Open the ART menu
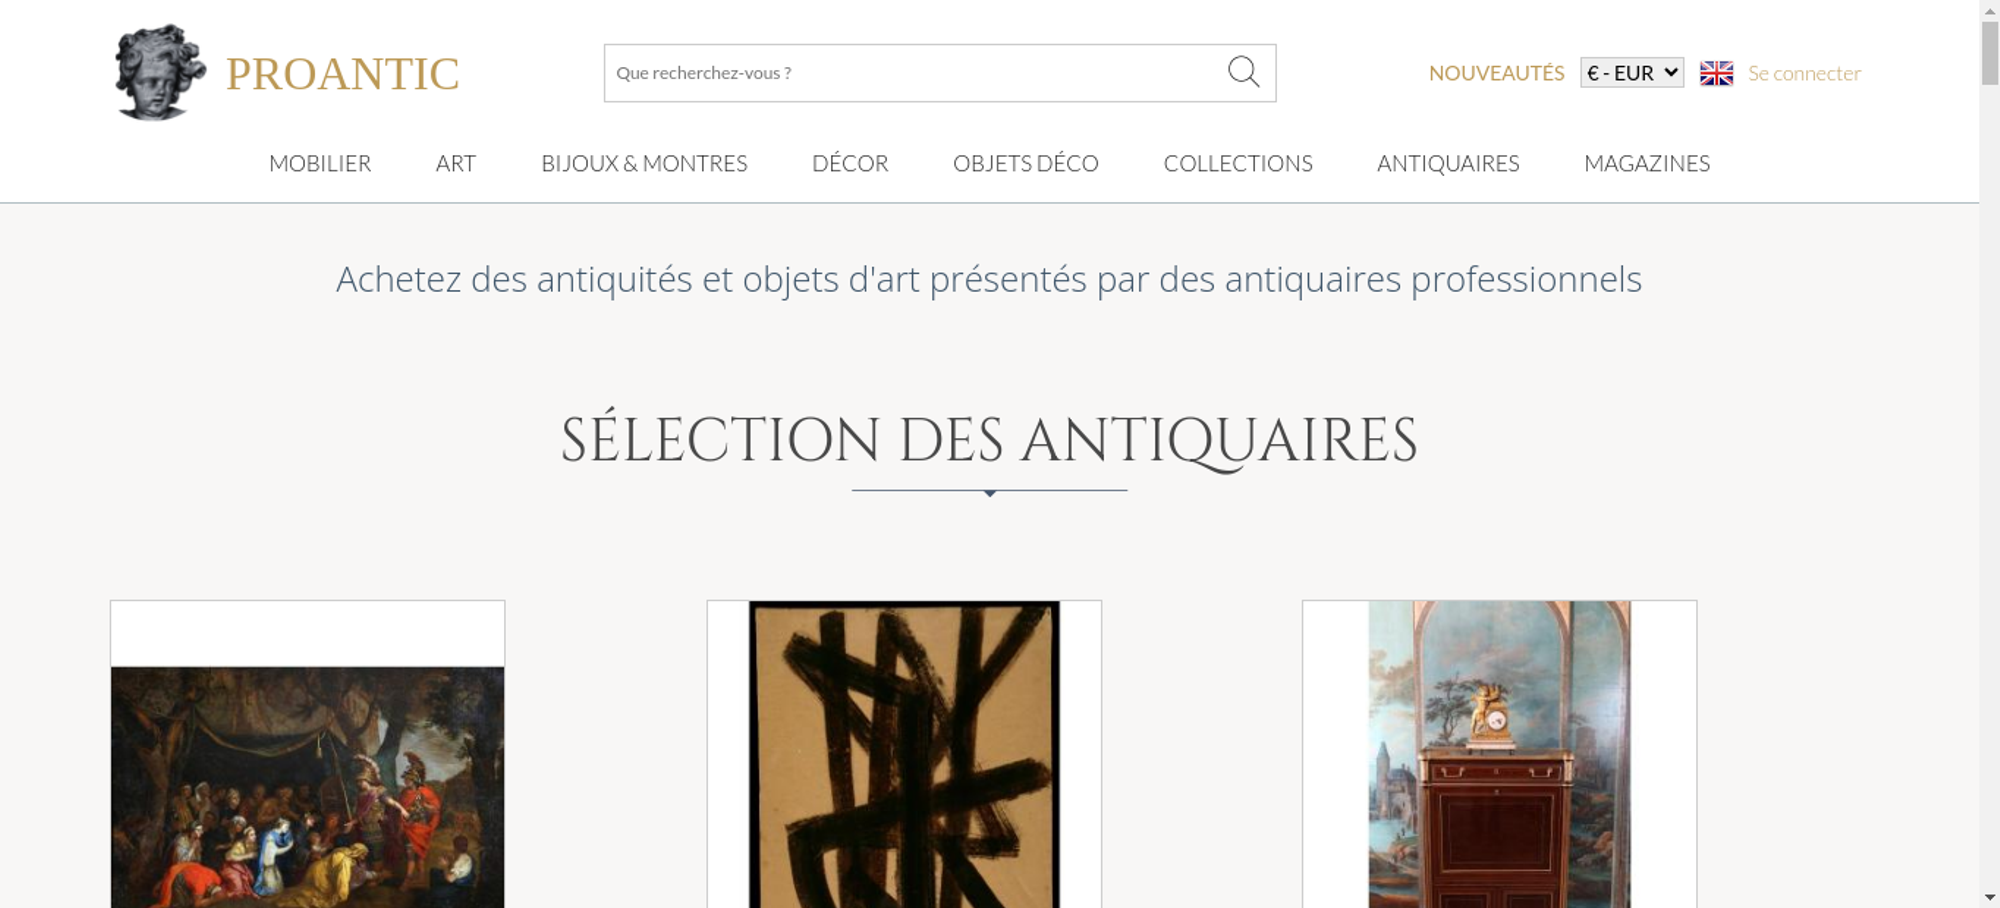This screenshot has width=2000, height=908. 456,163
